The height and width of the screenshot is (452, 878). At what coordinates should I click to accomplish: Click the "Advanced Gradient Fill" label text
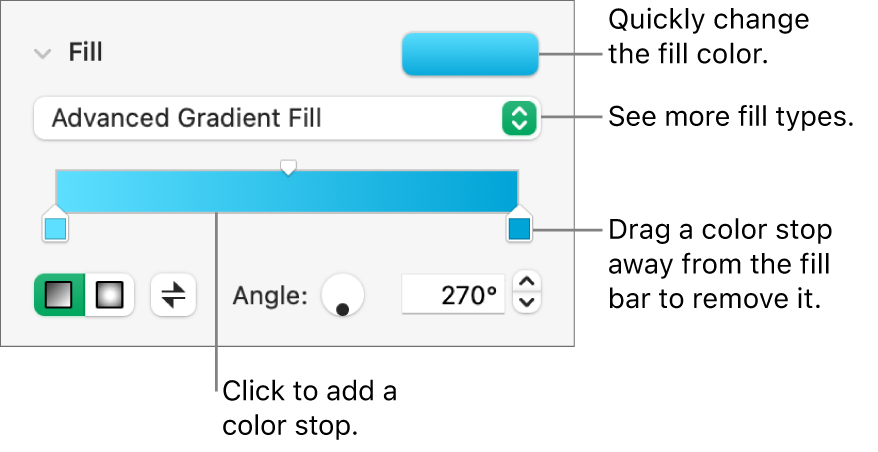point(187,119)
